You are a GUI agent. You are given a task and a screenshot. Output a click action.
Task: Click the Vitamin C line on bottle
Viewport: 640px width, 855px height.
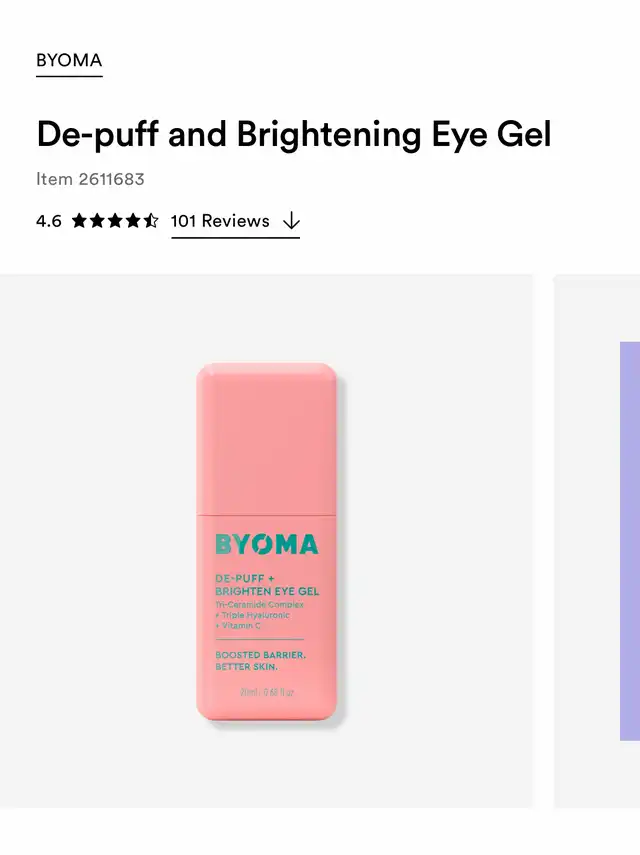click(x=238, y=625)
